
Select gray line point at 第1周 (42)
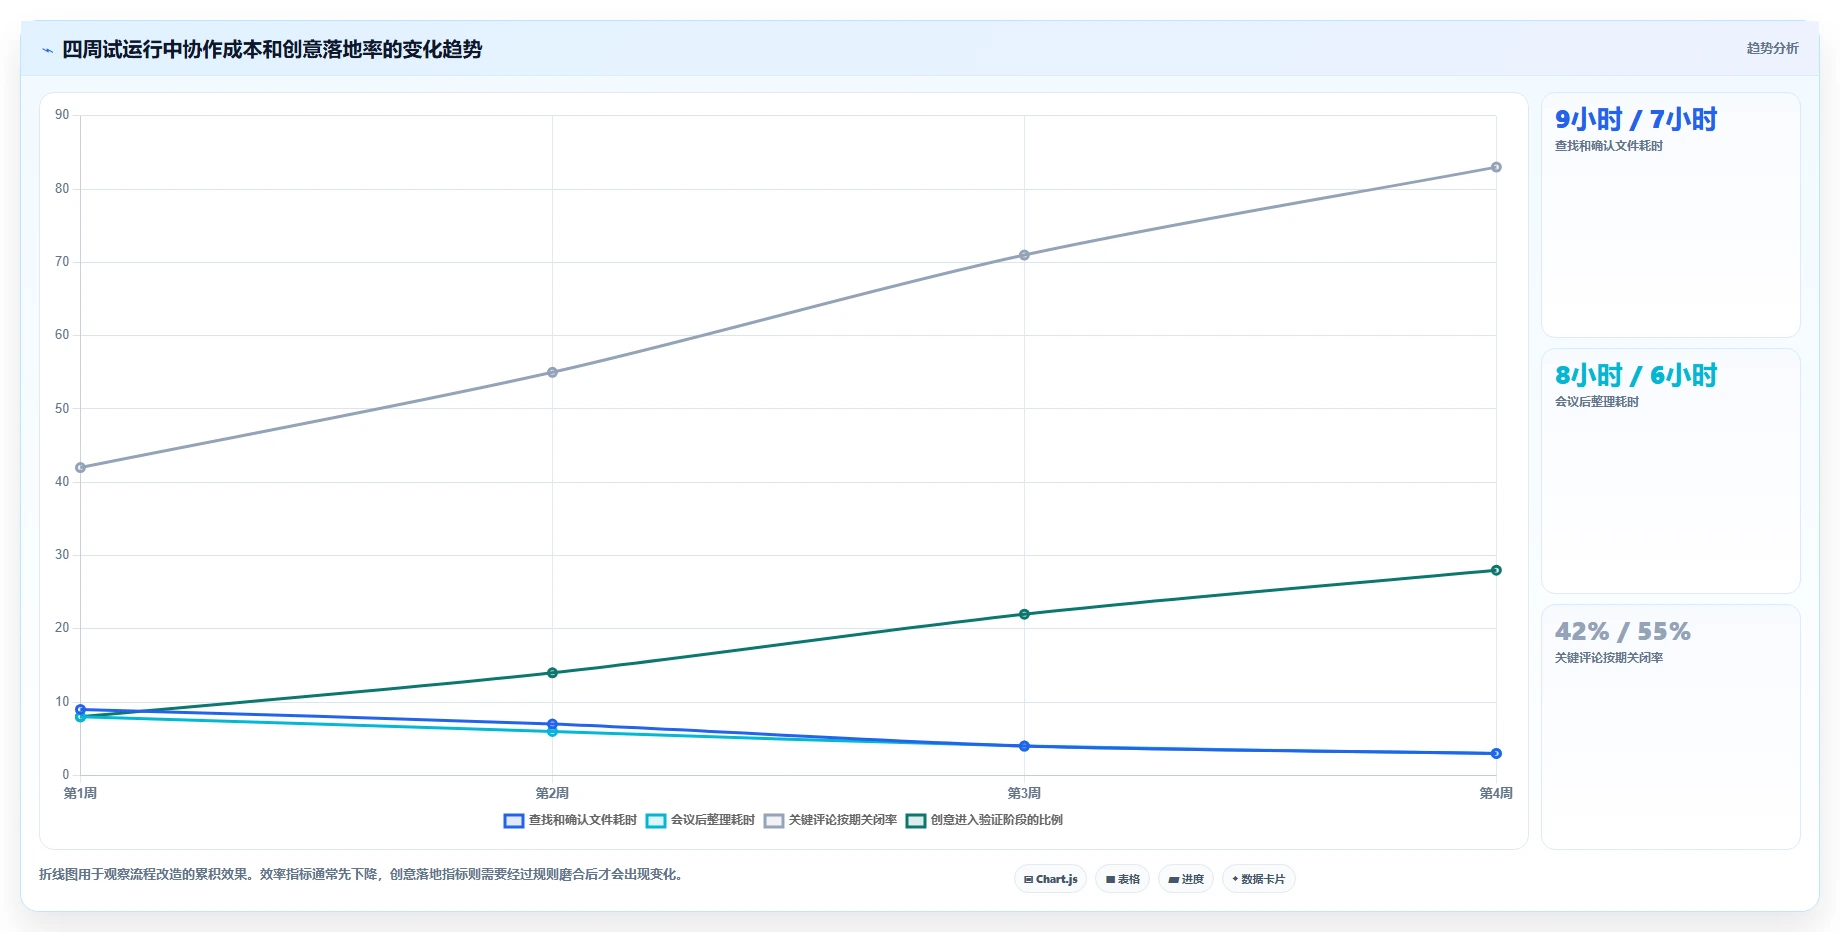coord(81,468)
